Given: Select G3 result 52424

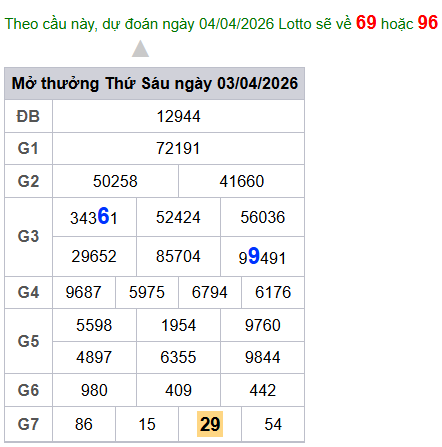Looking at the screenshot, I should [x=178, y=217].
